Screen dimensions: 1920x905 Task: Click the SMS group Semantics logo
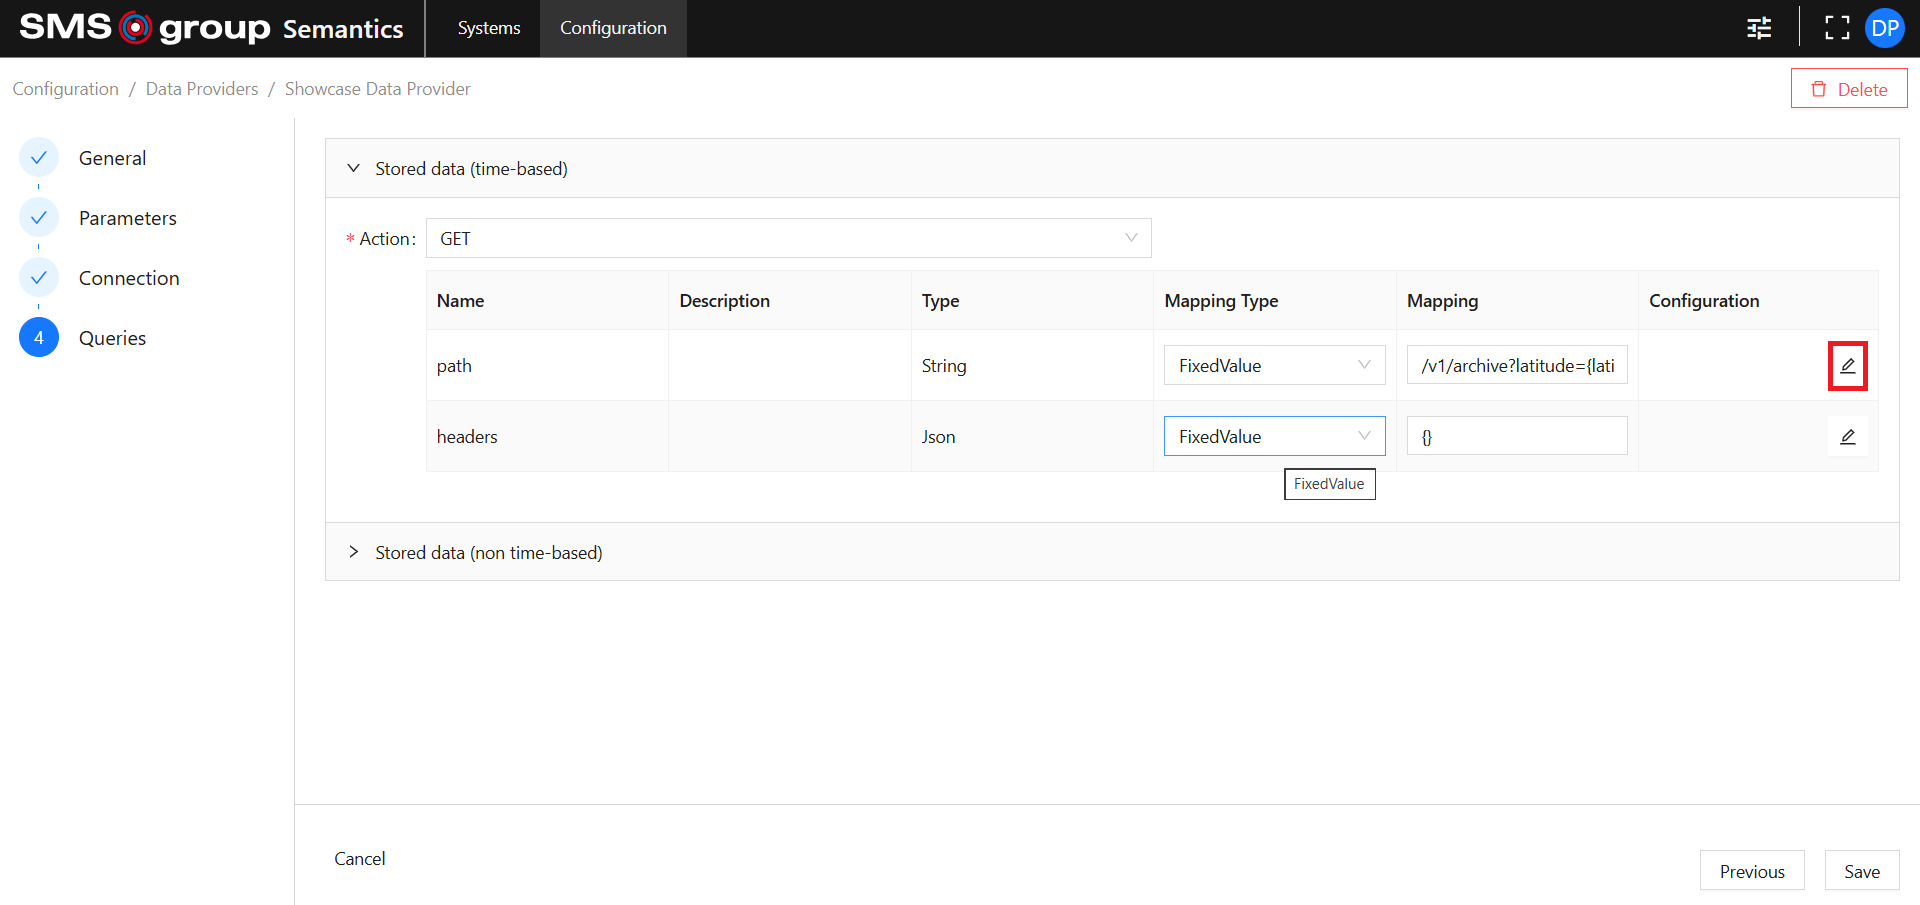point(211,28)
